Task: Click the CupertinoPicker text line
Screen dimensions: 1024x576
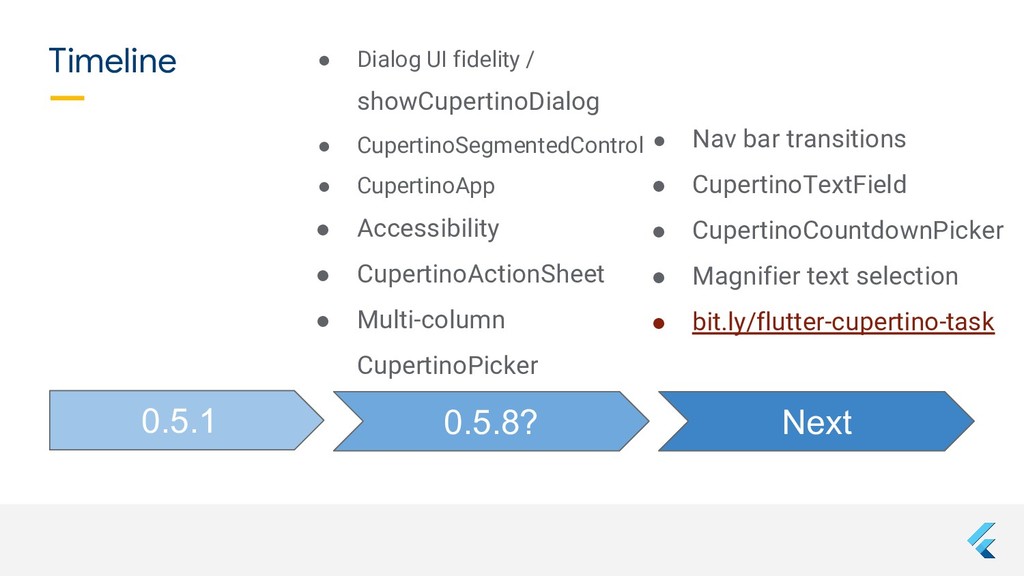Action: click(447, 365)
